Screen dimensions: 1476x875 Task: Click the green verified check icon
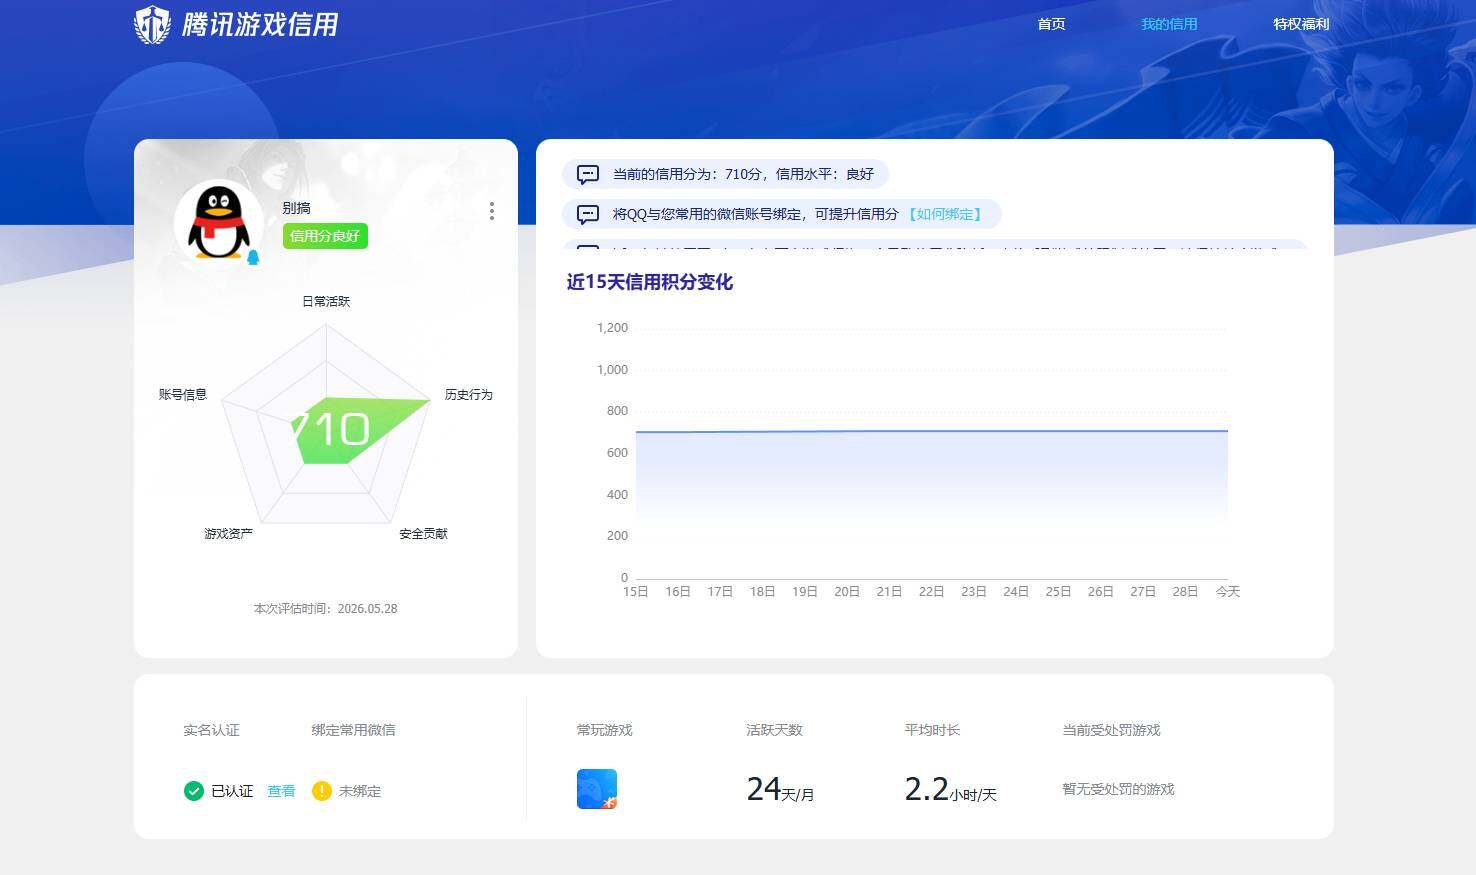[x=194, y=791]
